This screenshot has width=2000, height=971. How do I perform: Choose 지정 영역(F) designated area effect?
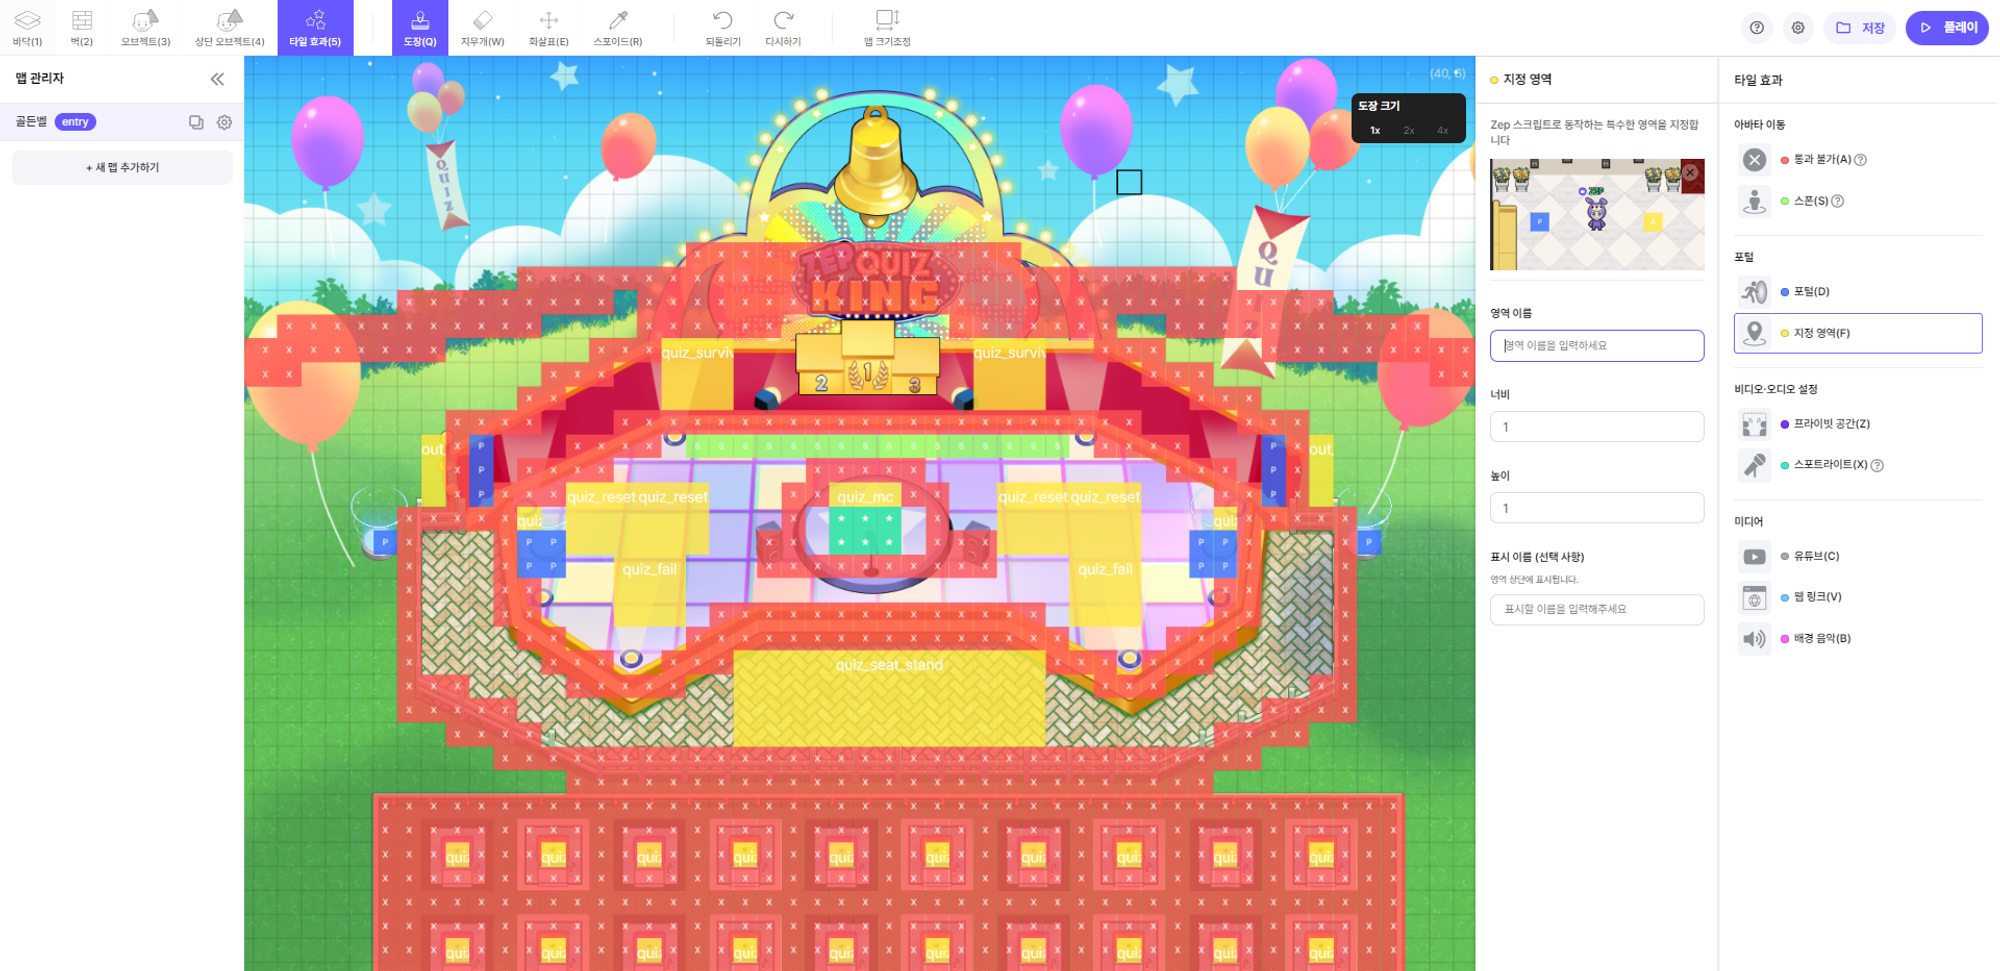[1858, 333]
